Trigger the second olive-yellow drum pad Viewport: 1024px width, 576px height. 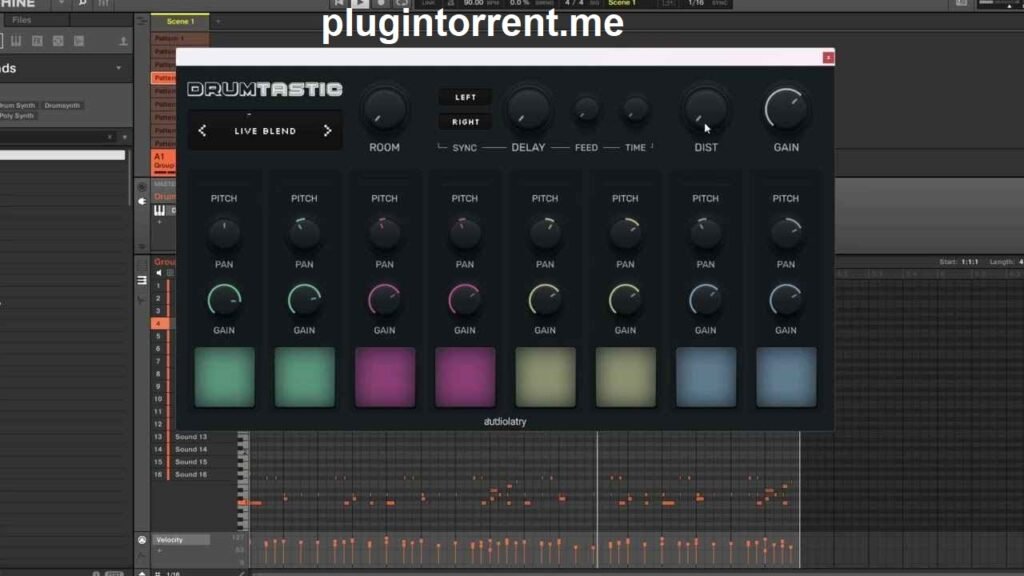point(626,377)
